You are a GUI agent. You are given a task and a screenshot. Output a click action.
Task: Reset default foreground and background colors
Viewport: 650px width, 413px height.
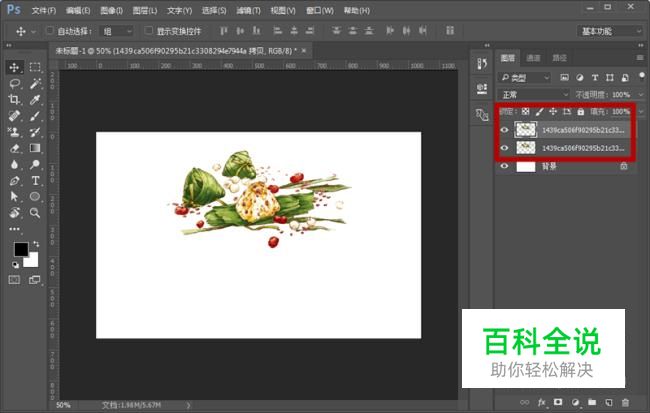(15, 265)
